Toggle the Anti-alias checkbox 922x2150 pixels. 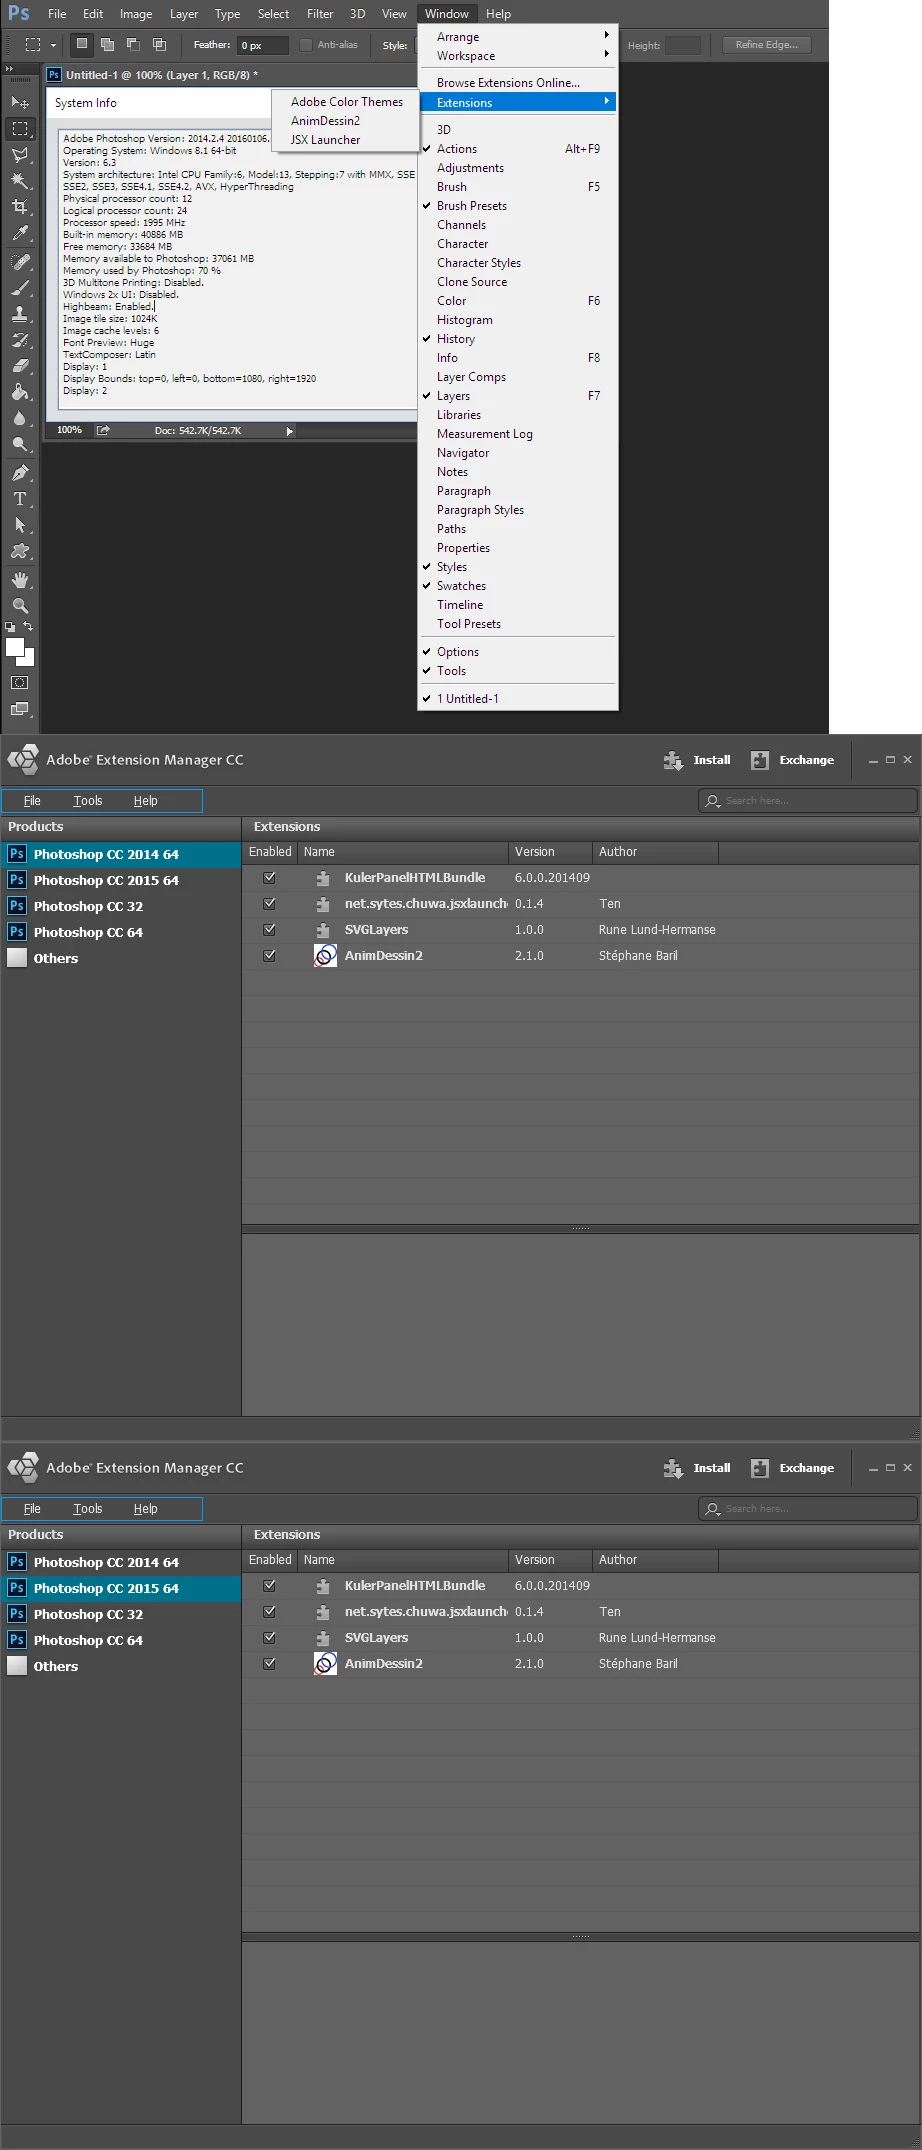tap(306, 45)
